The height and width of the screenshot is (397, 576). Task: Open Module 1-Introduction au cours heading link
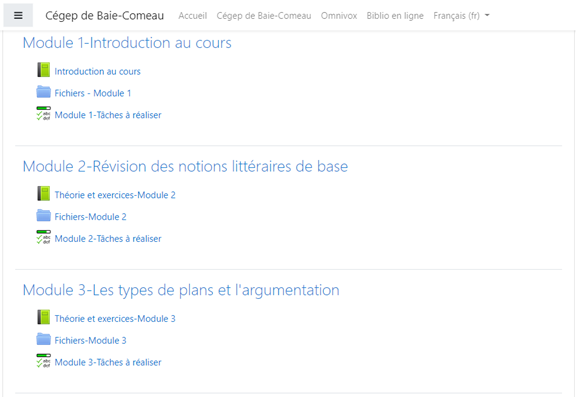coord(127,43)
